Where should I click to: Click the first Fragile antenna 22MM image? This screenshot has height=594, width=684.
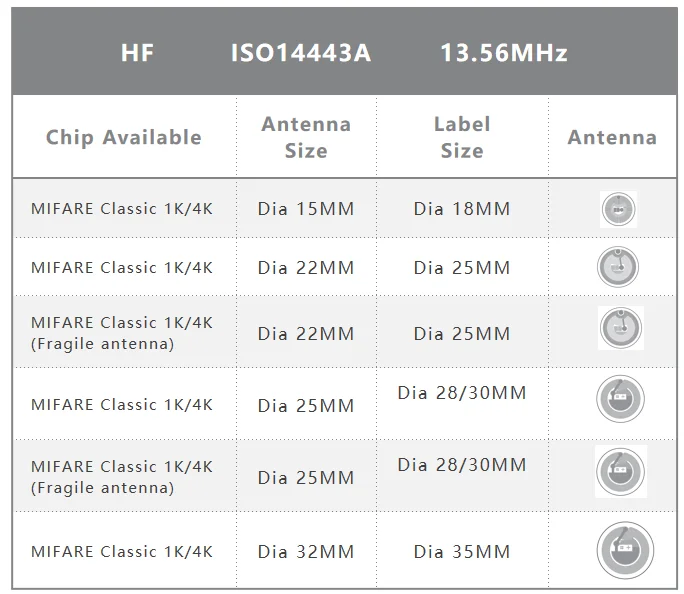click(620, 328)
